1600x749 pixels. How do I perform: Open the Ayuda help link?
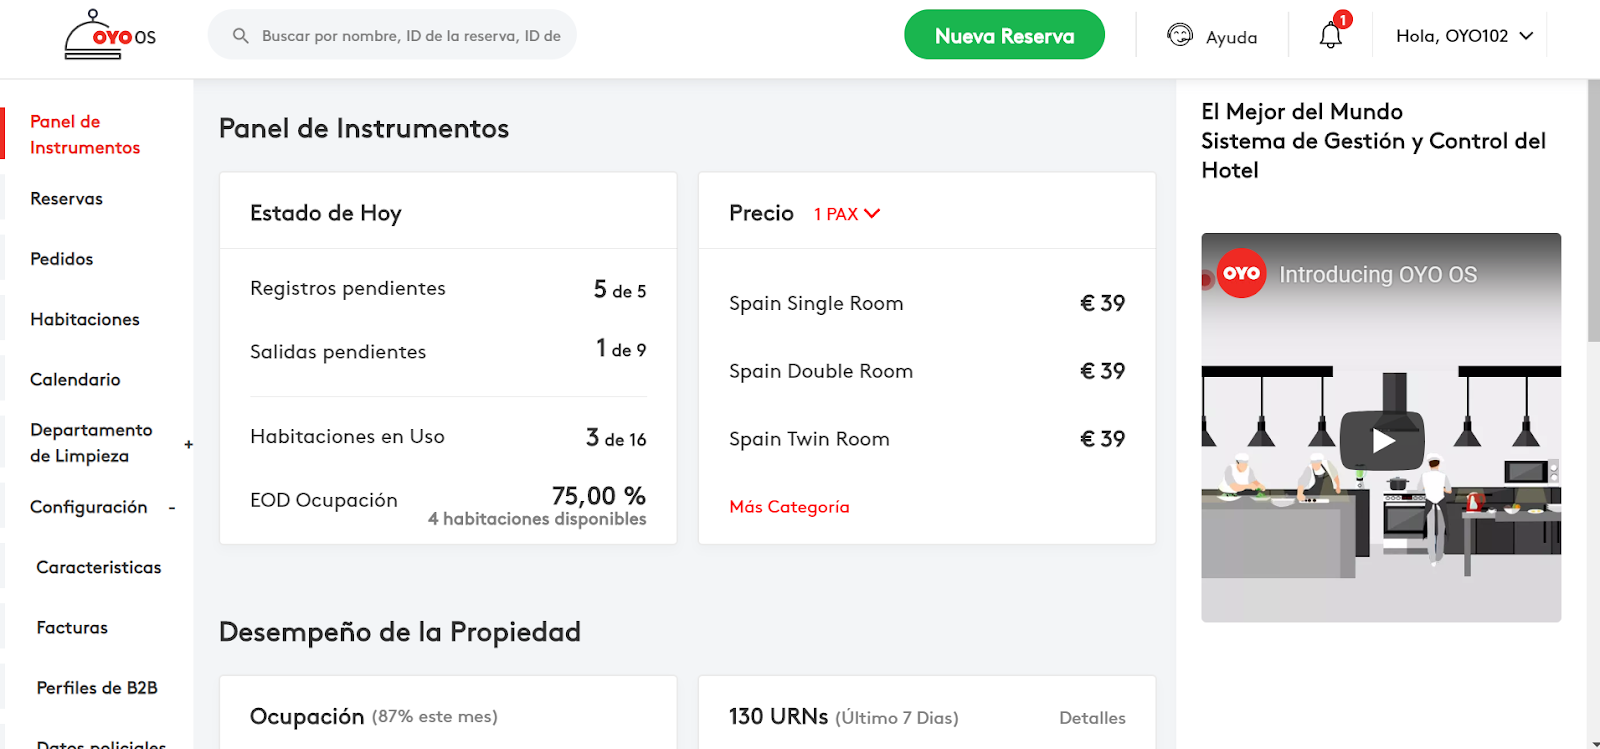coord(1231,37)
